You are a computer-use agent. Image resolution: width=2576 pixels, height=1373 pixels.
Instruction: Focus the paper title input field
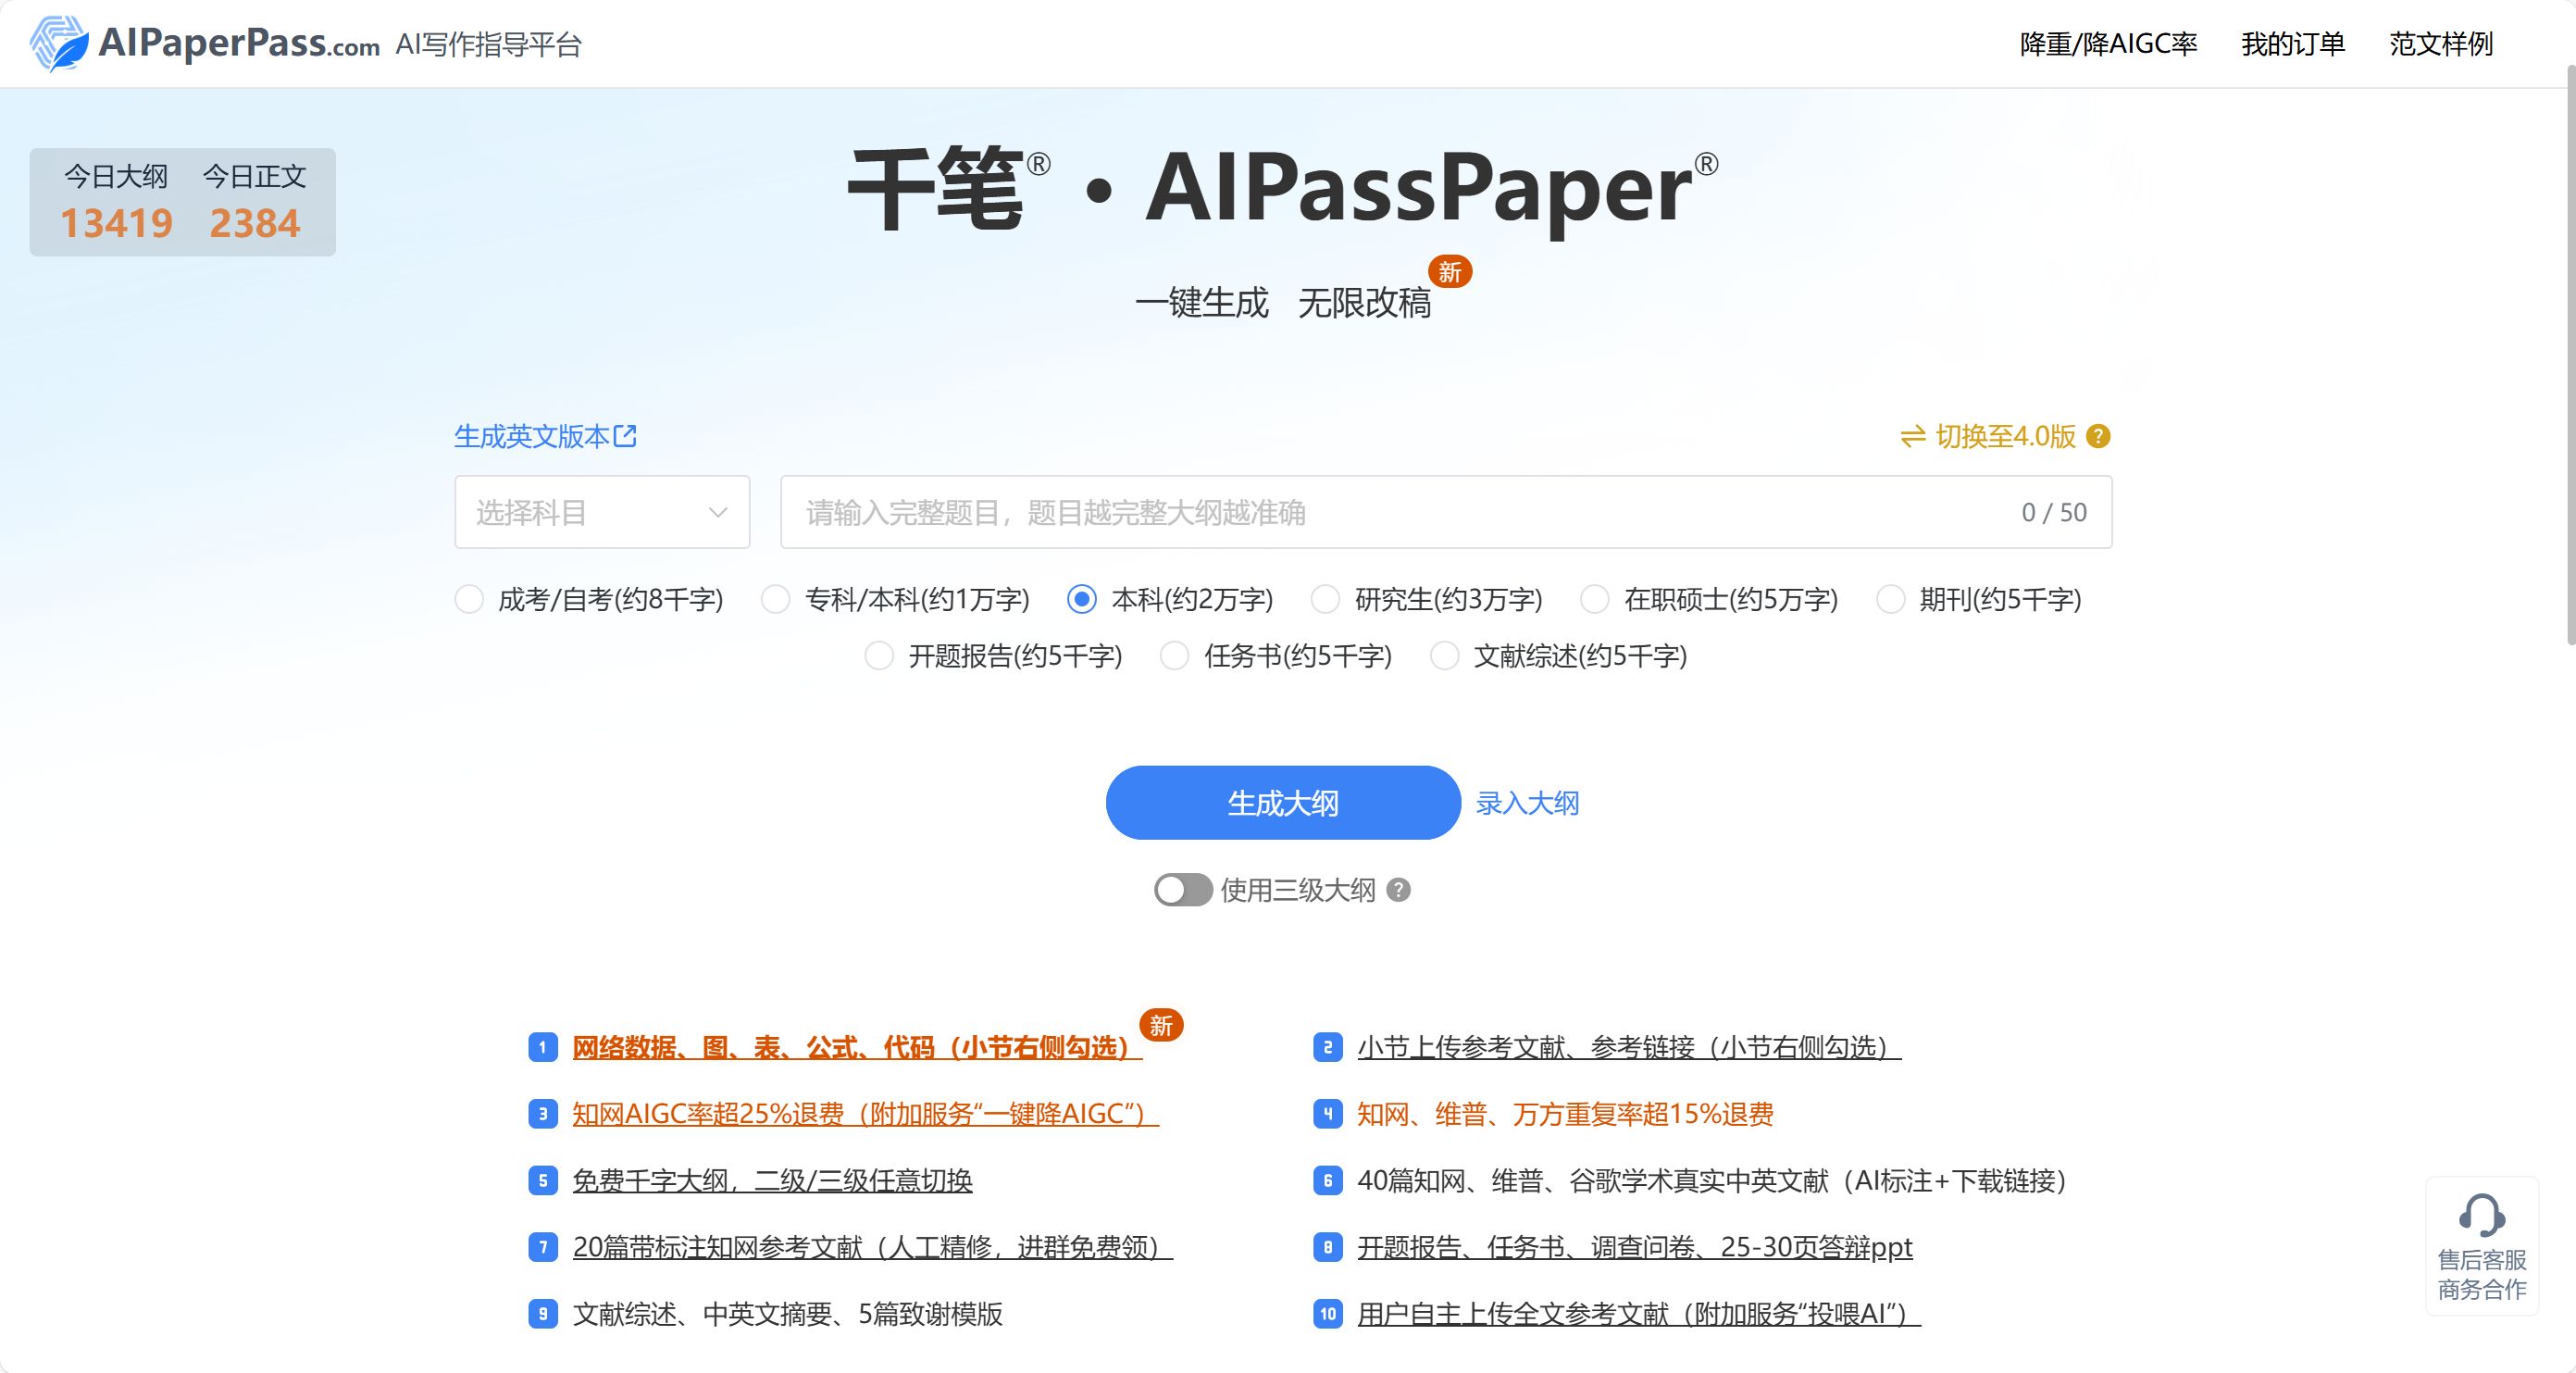(1446, 512)
